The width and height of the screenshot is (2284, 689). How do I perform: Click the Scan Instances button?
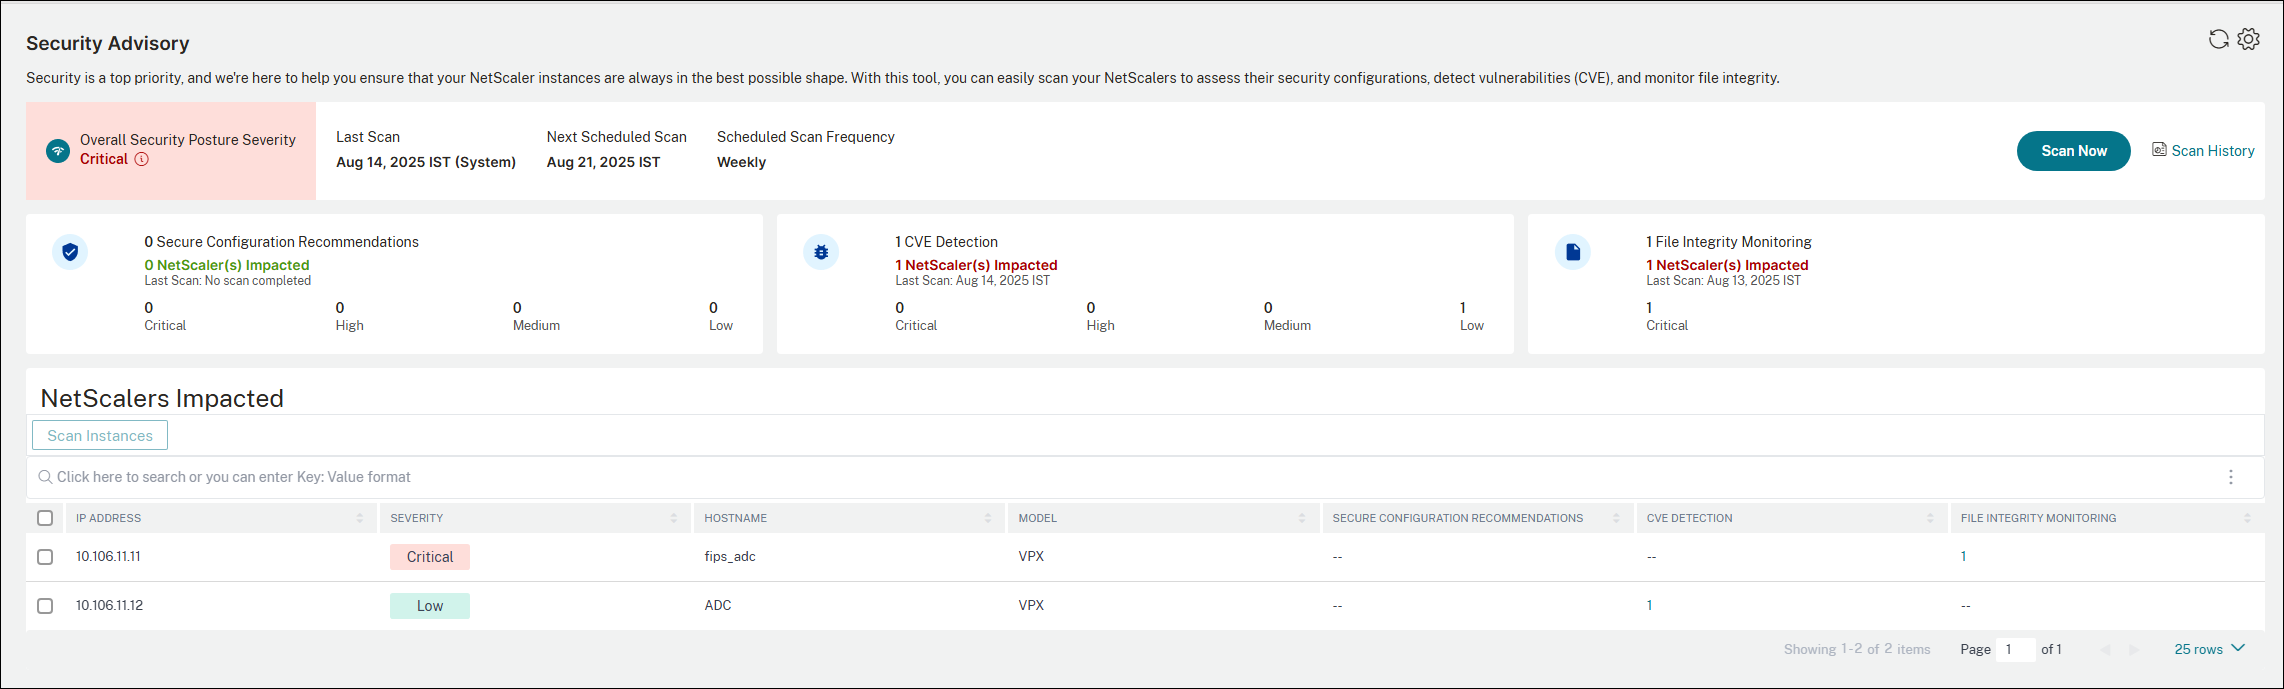[x=100, y=435]
